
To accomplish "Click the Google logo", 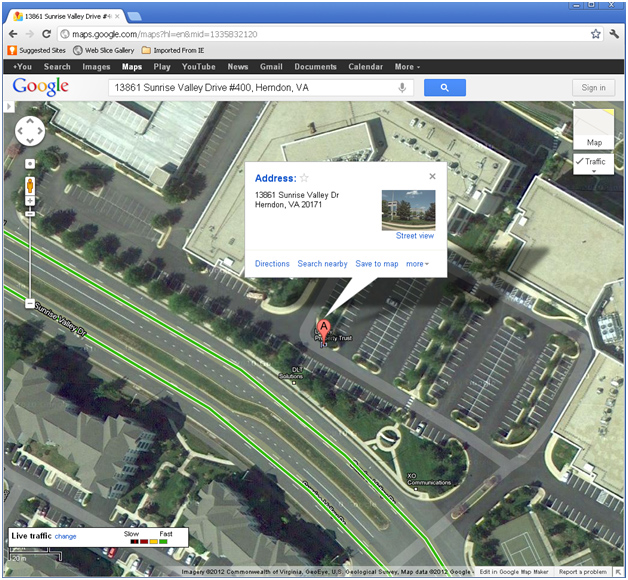I will [x=40, y=87].
